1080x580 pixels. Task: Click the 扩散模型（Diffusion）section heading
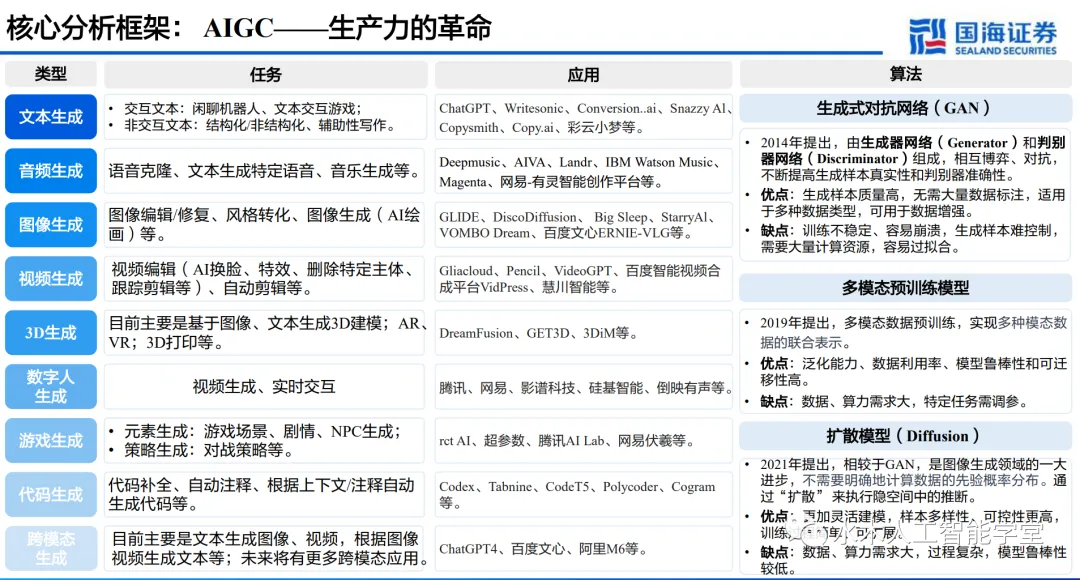point(905,436)
